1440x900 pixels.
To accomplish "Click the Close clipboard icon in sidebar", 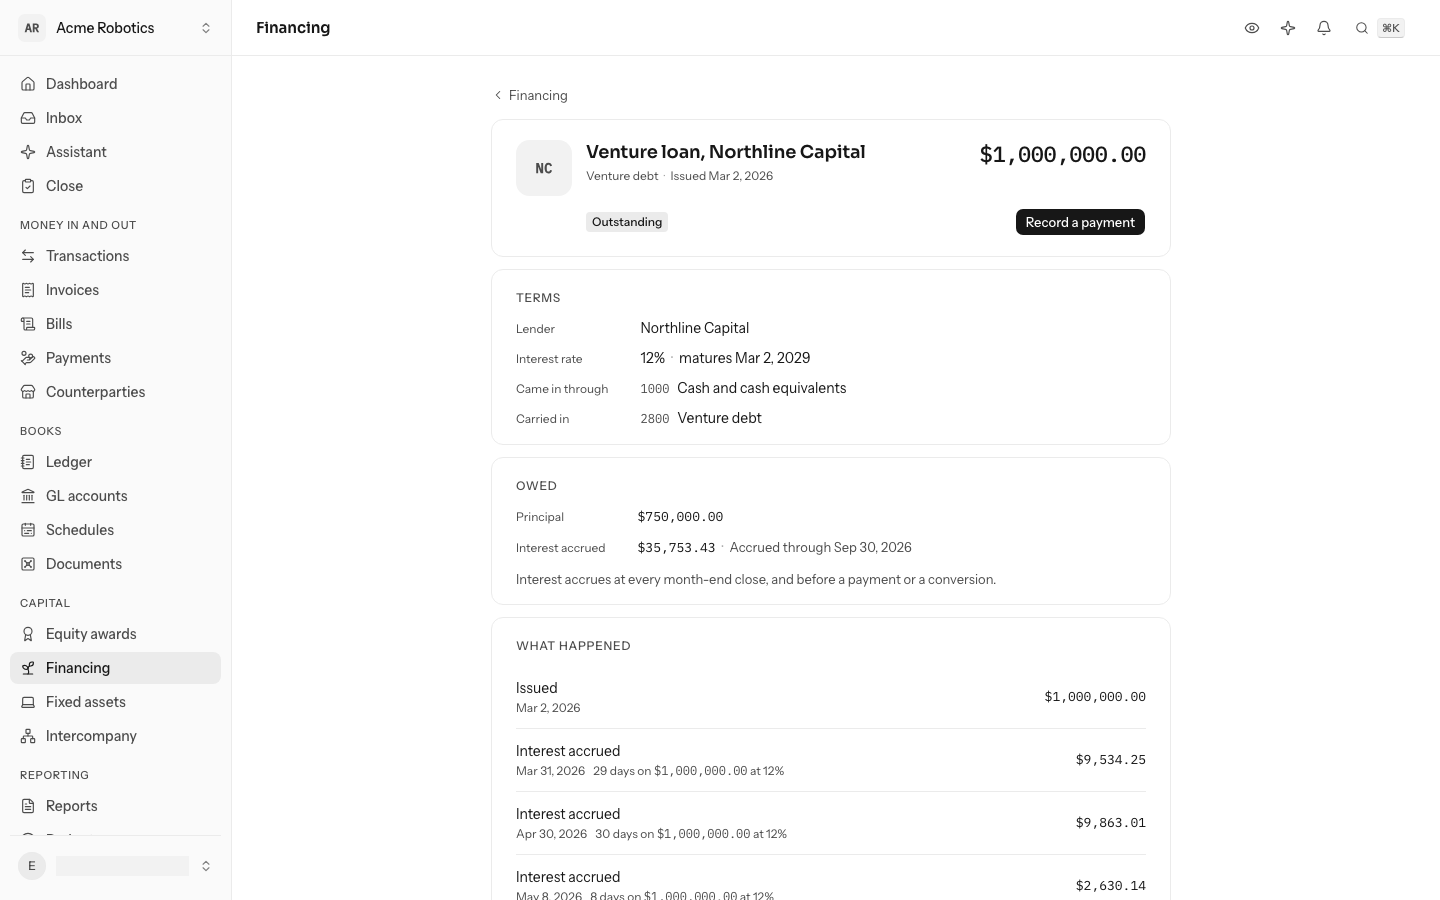I will pos(28,186).
